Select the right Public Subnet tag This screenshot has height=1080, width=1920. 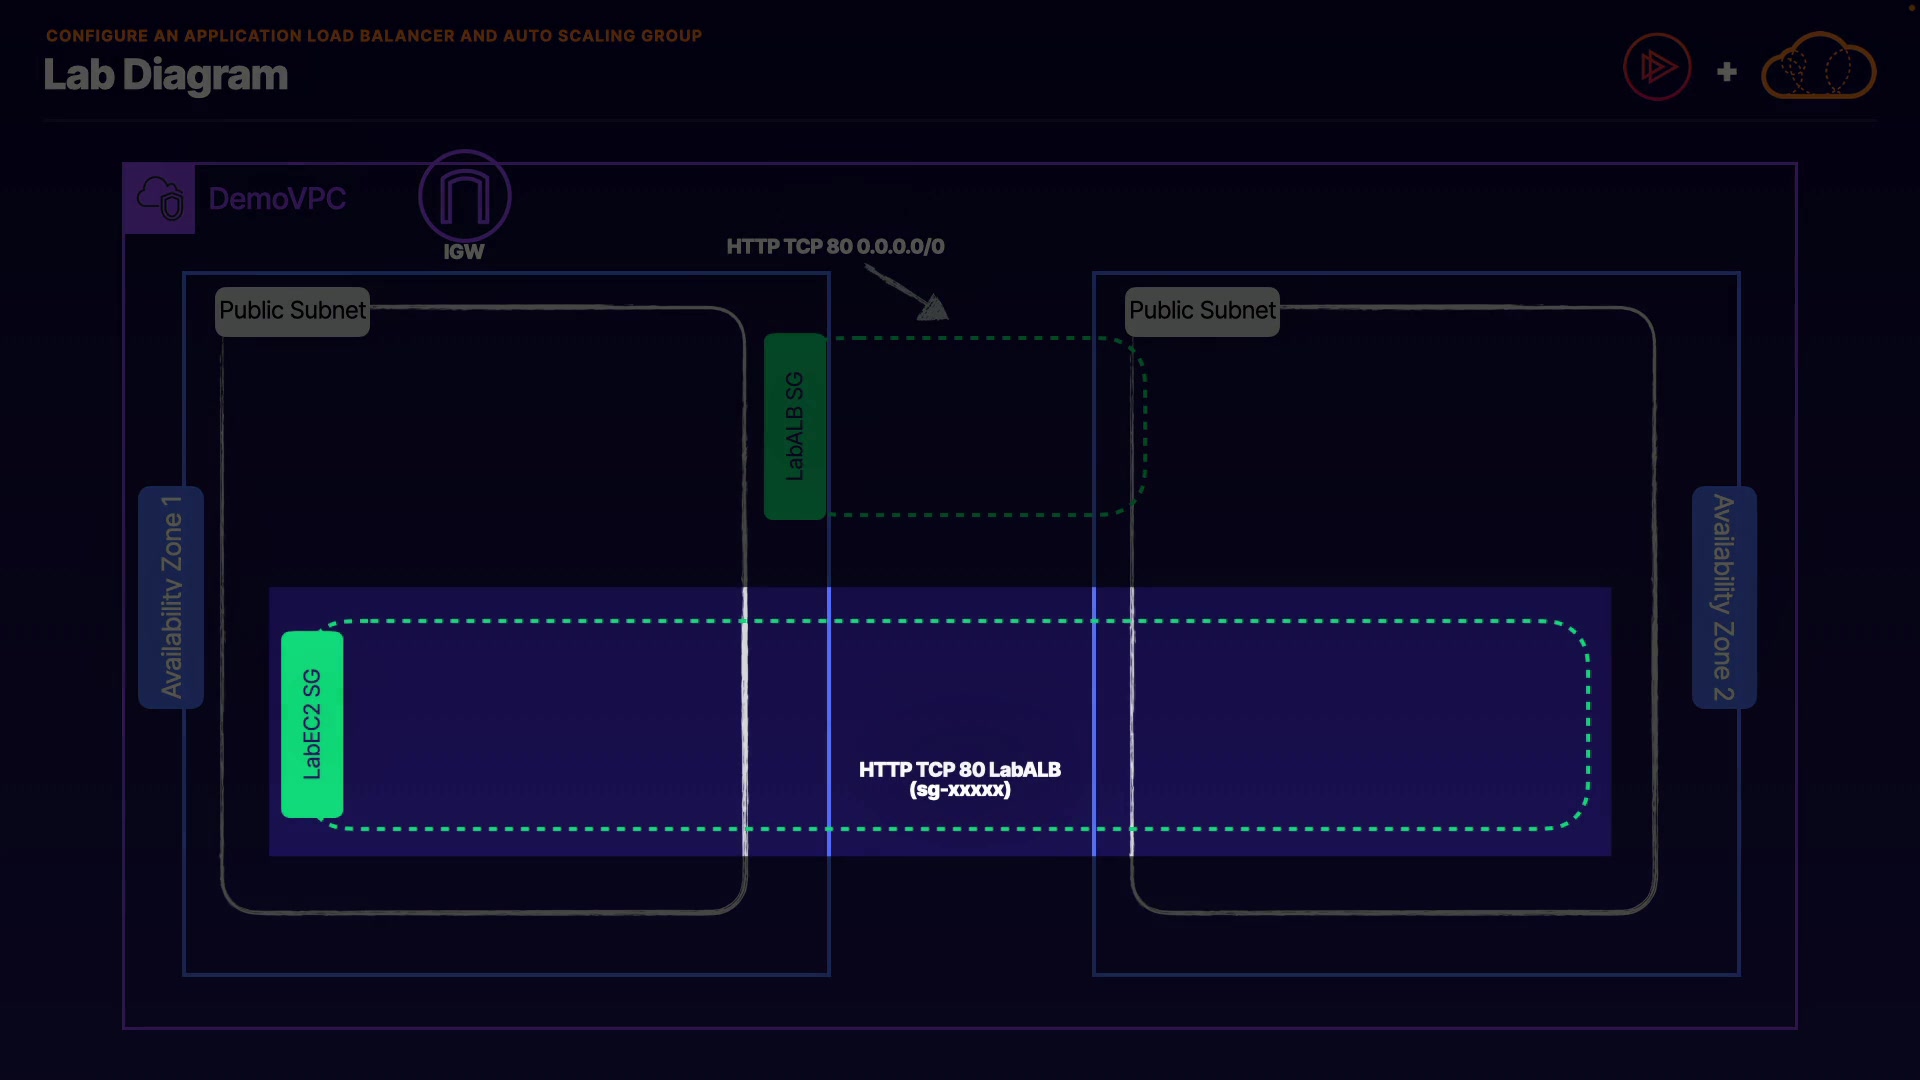pyautogui.click(x=1202, y=311)
